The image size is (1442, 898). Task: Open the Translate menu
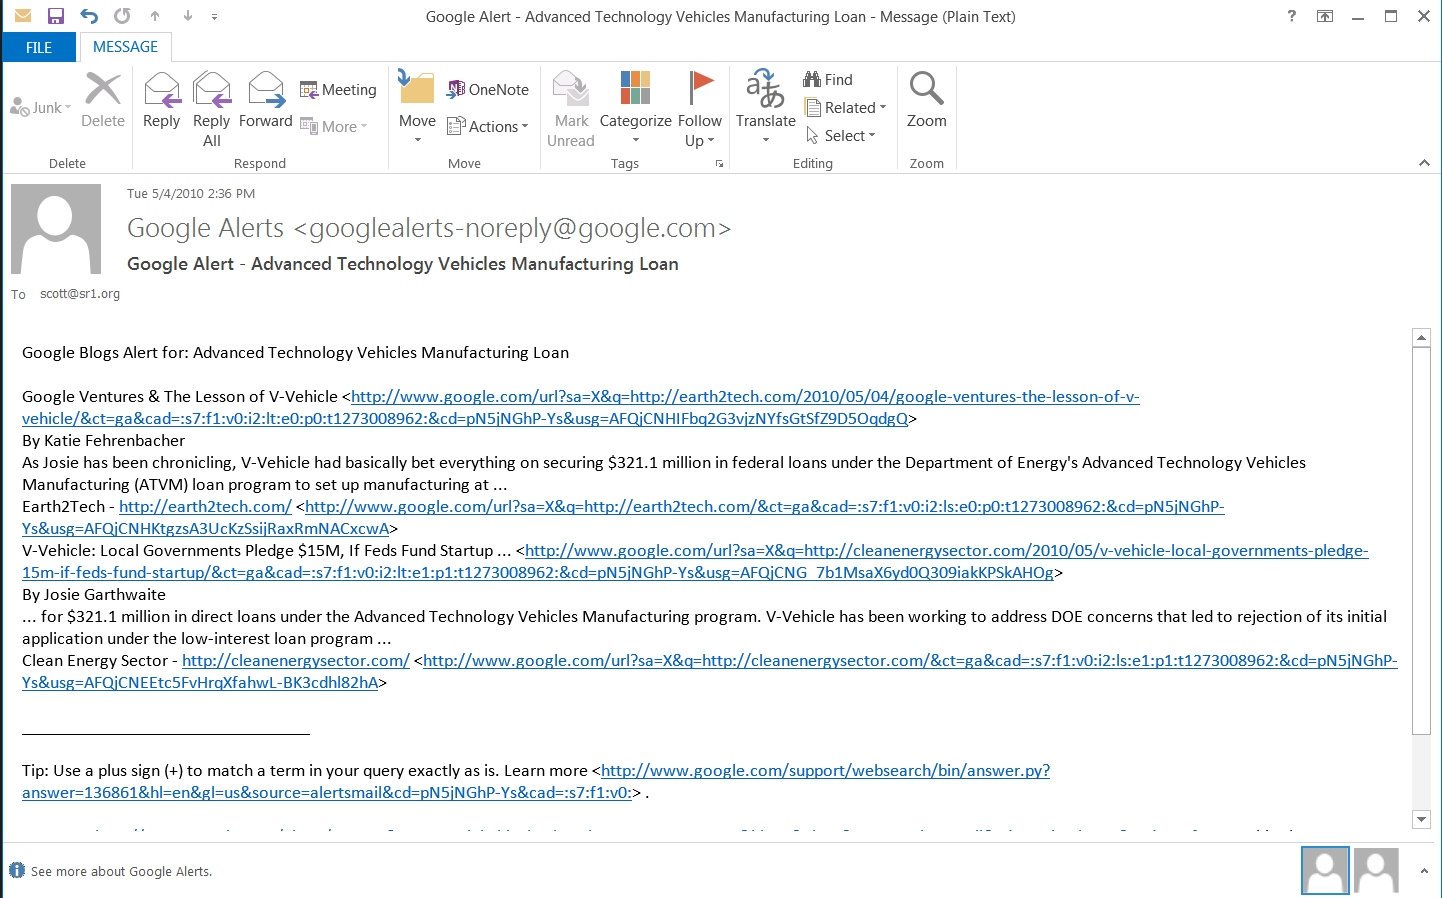point(766,107)
